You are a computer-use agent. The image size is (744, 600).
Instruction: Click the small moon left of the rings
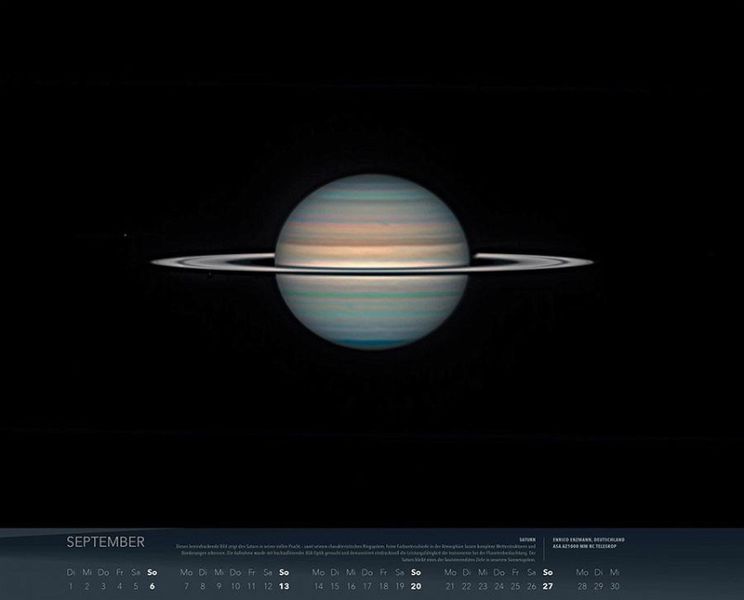point(124,237)
